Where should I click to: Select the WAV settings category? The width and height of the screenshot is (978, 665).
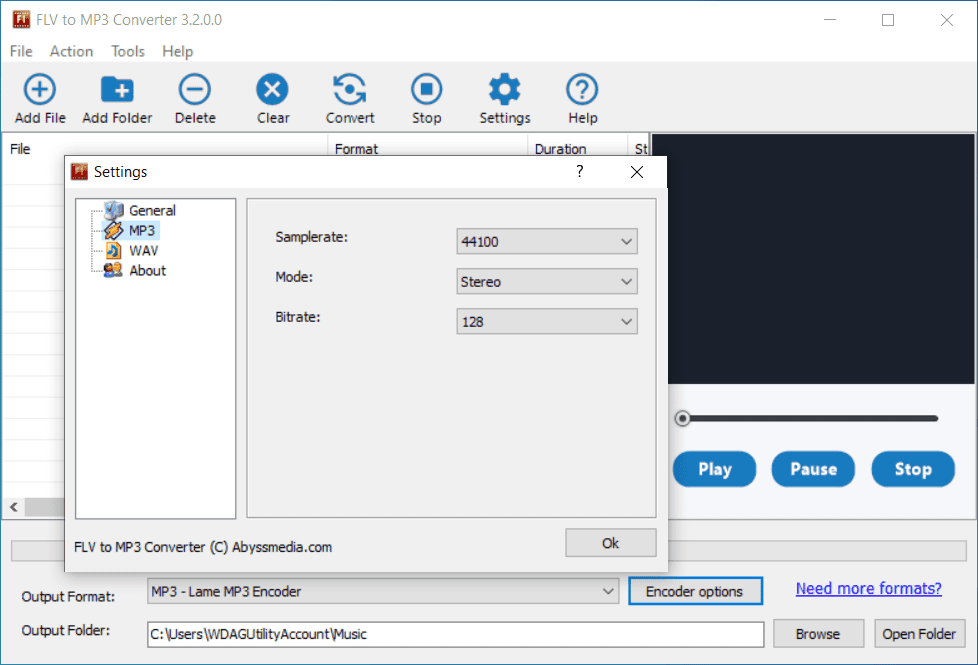[143, 250]
